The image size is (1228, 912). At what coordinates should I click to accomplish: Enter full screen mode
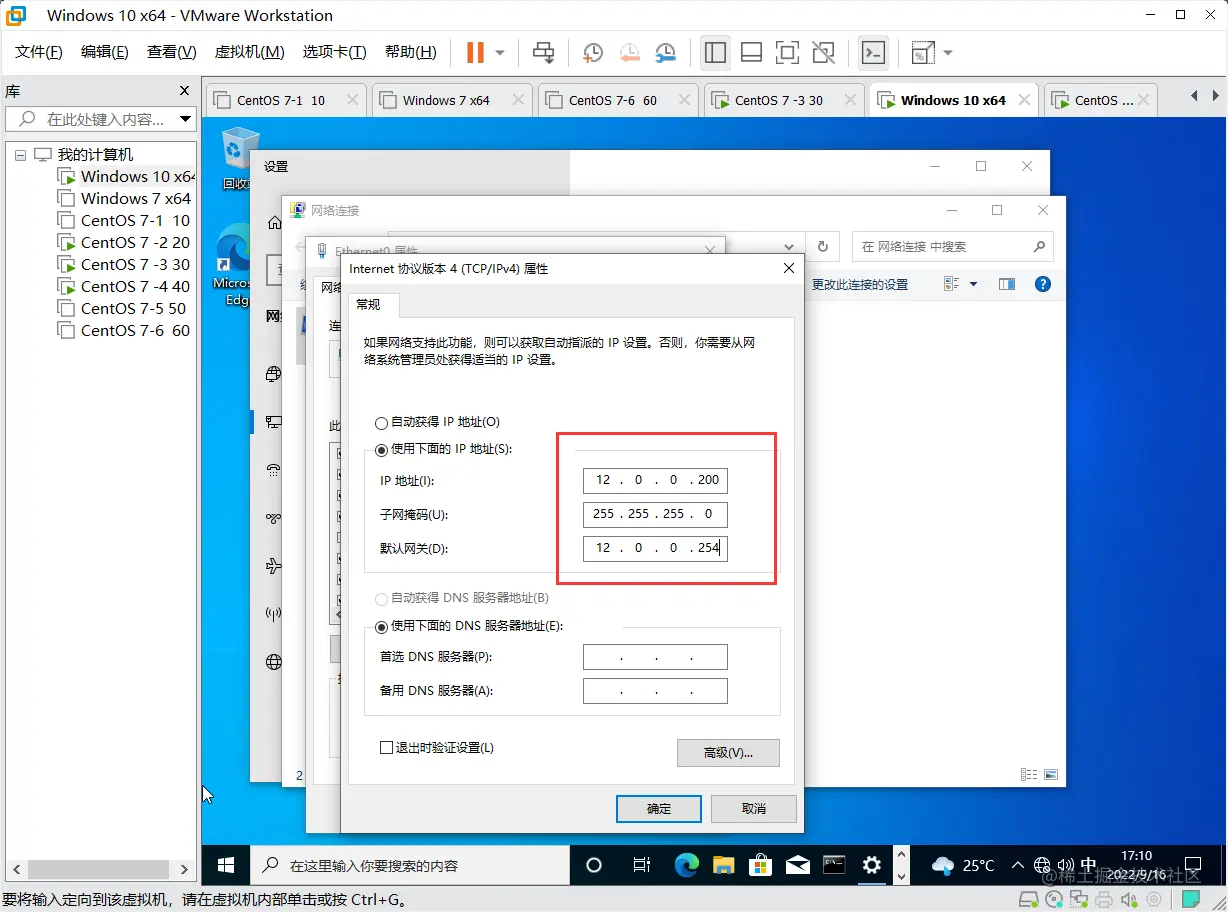point(787,52)
